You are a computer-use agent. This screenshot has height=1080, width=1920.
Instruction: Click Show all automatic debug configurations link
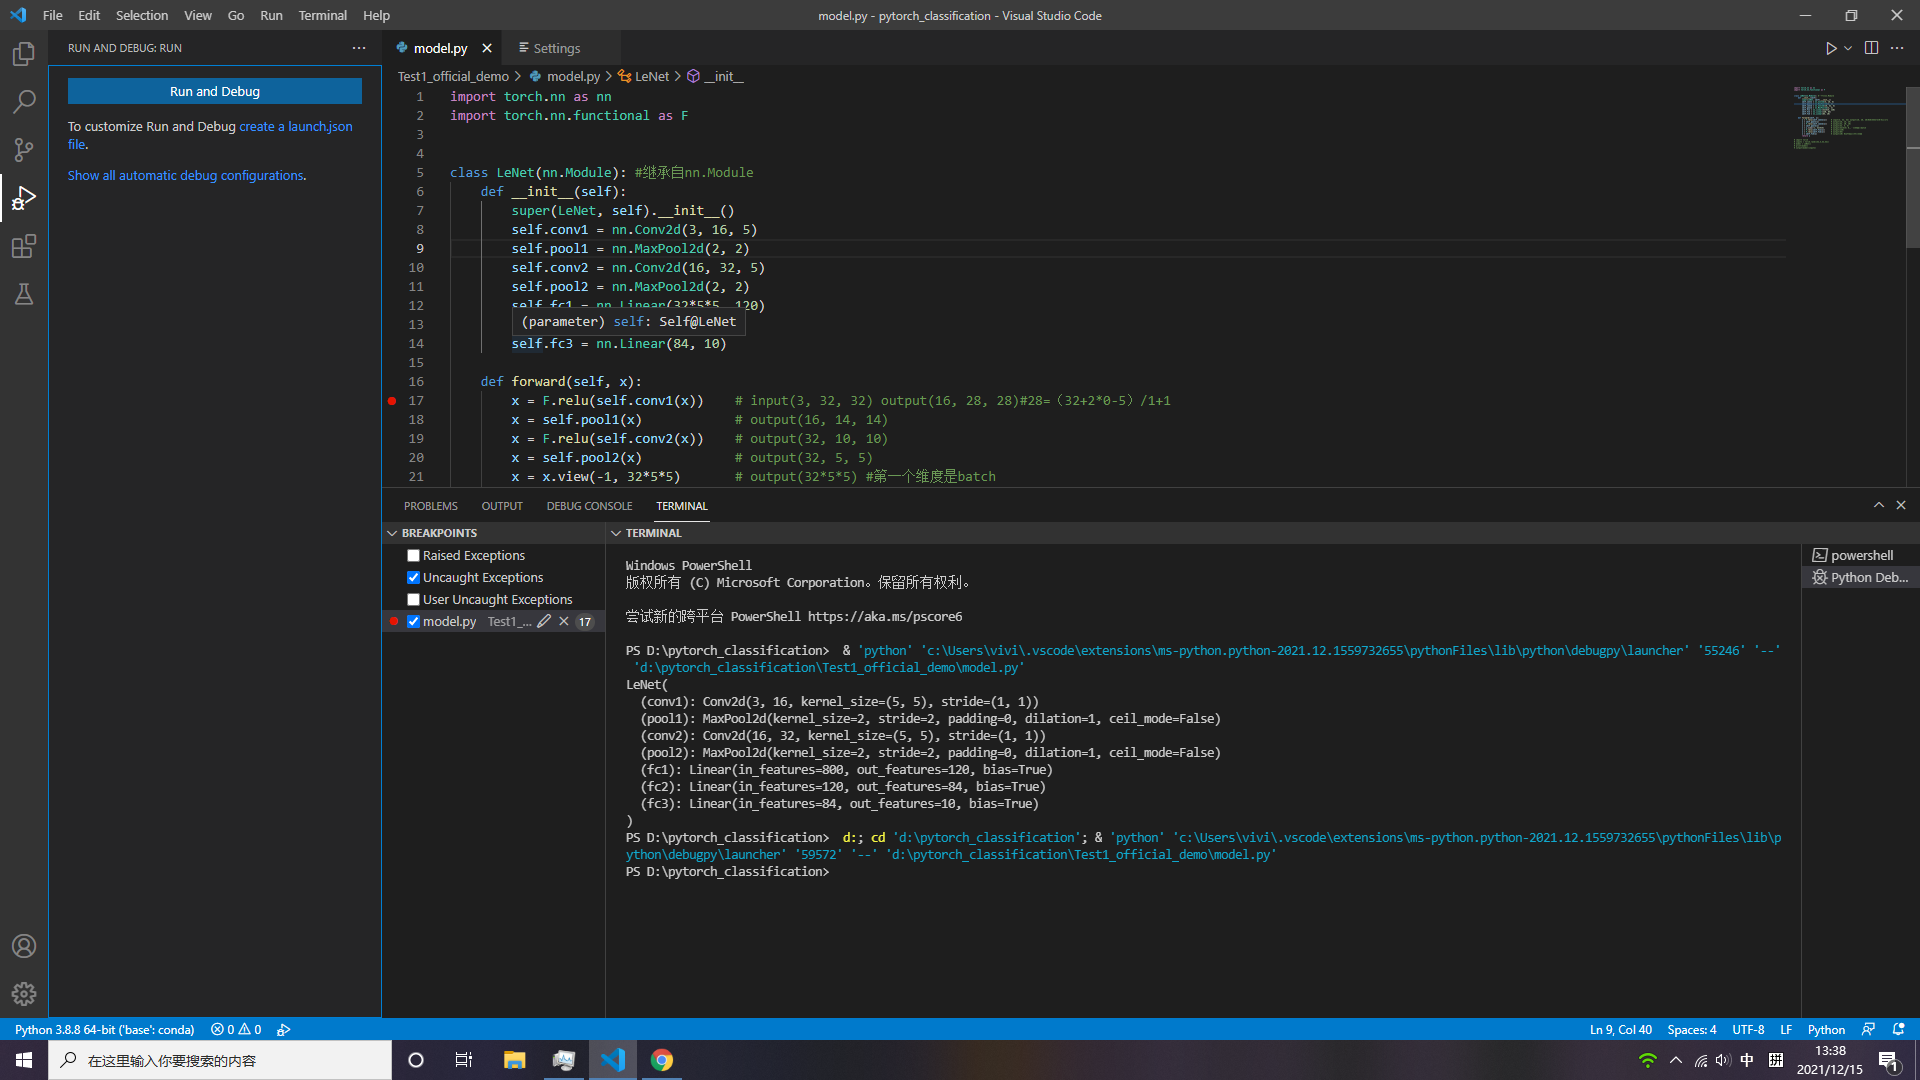186,176
